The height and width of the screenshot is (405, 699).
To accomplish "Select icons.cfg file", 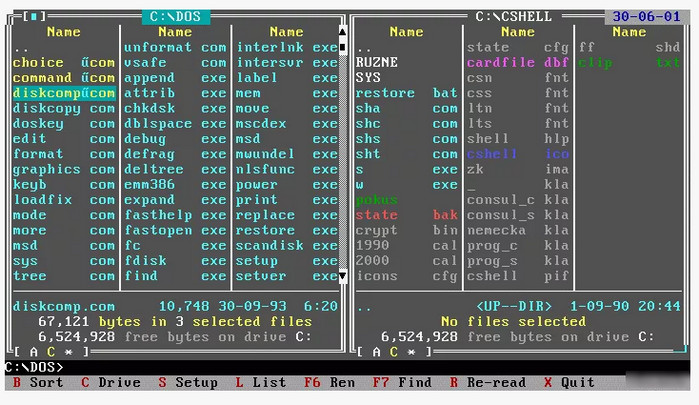I will [407, 276].
